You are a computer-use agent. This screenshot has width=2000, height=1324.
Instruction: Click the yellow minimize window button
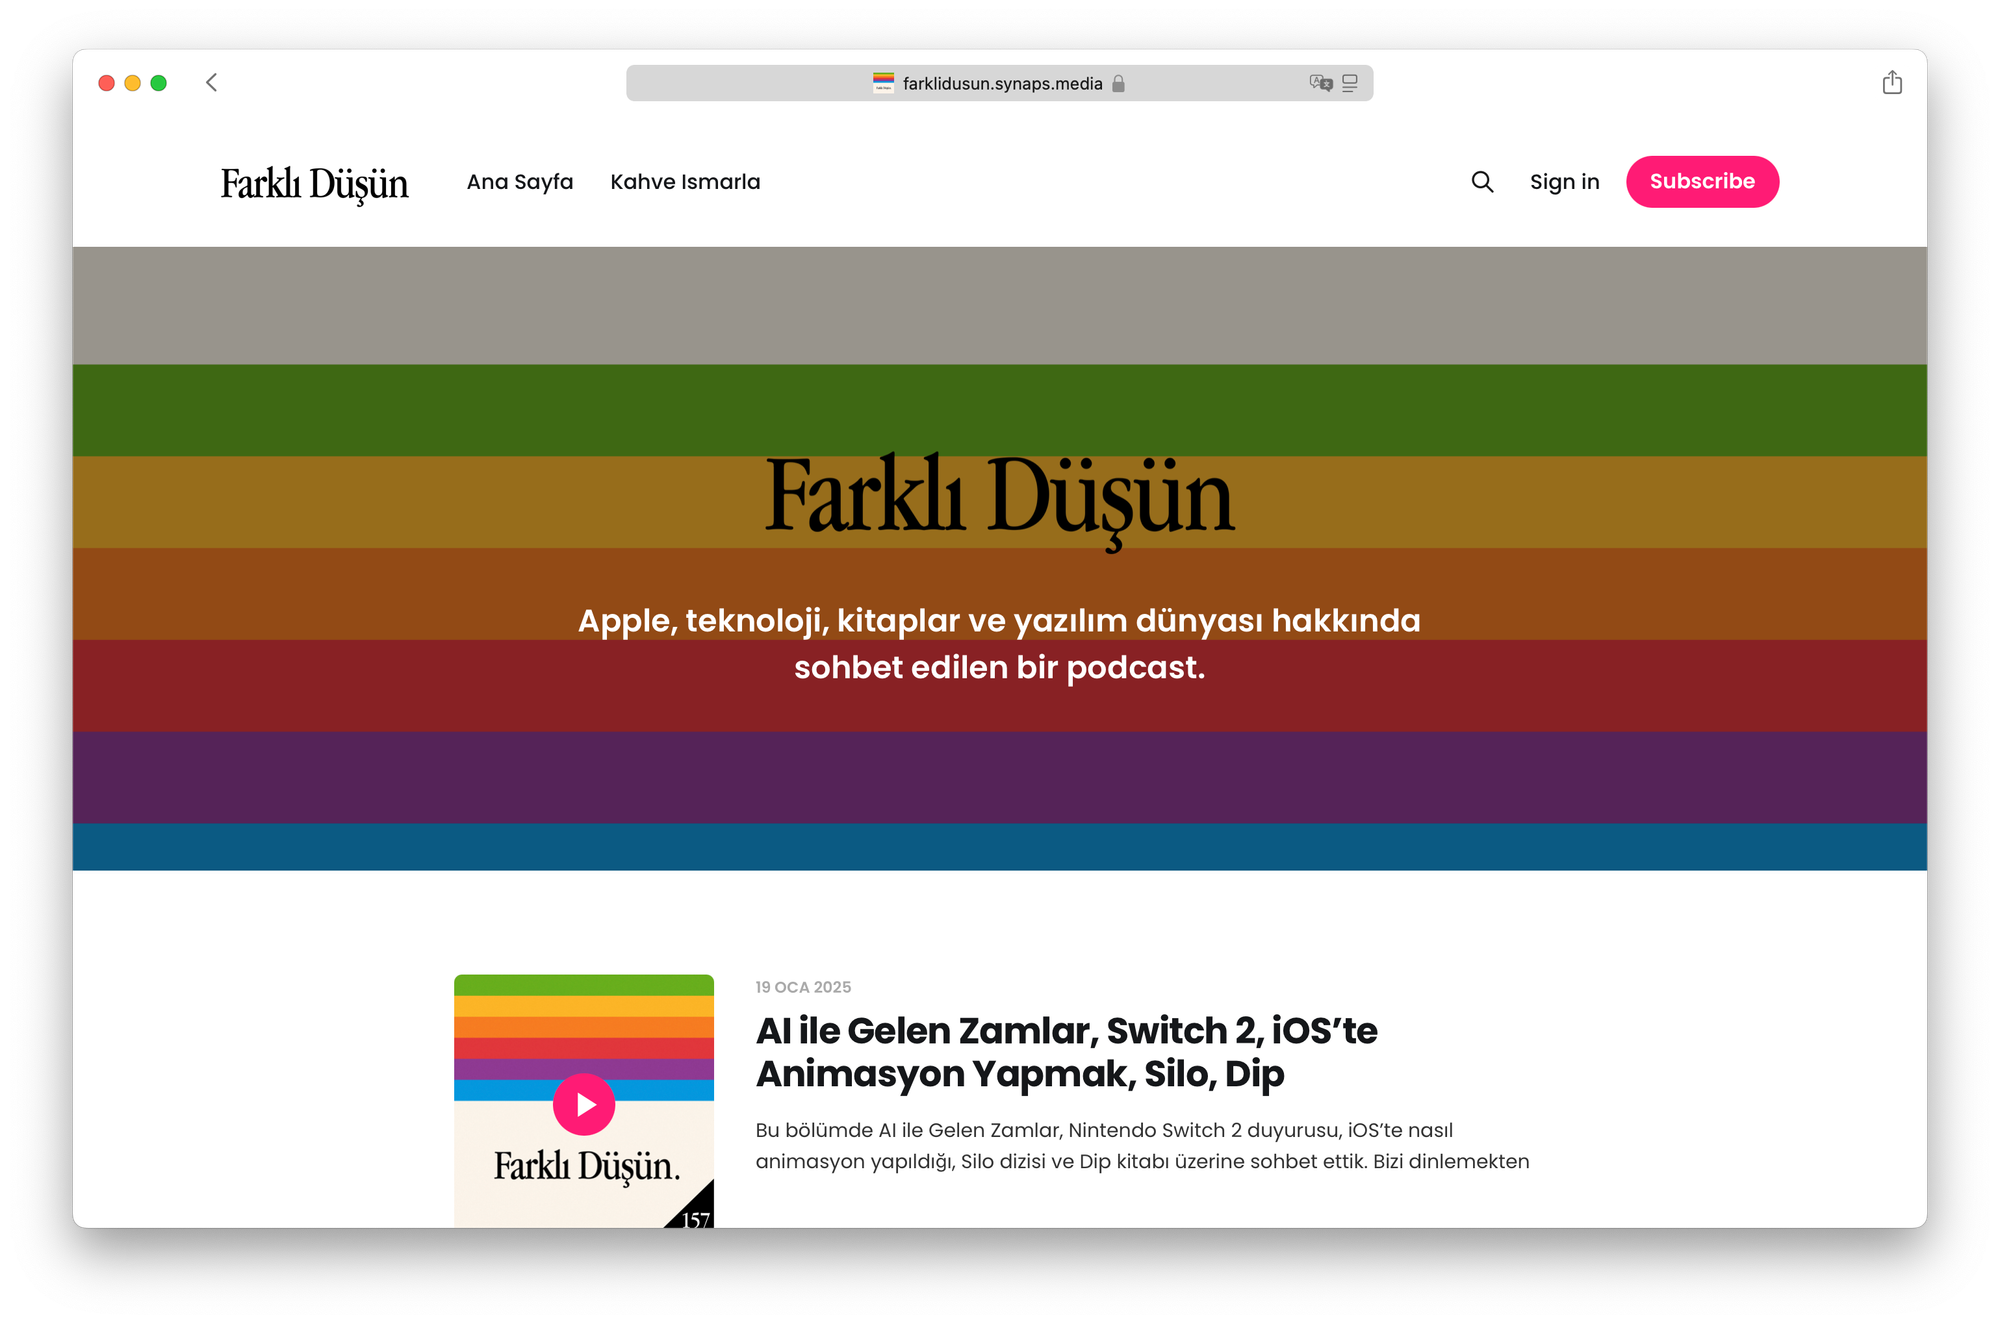pos(132,83)
